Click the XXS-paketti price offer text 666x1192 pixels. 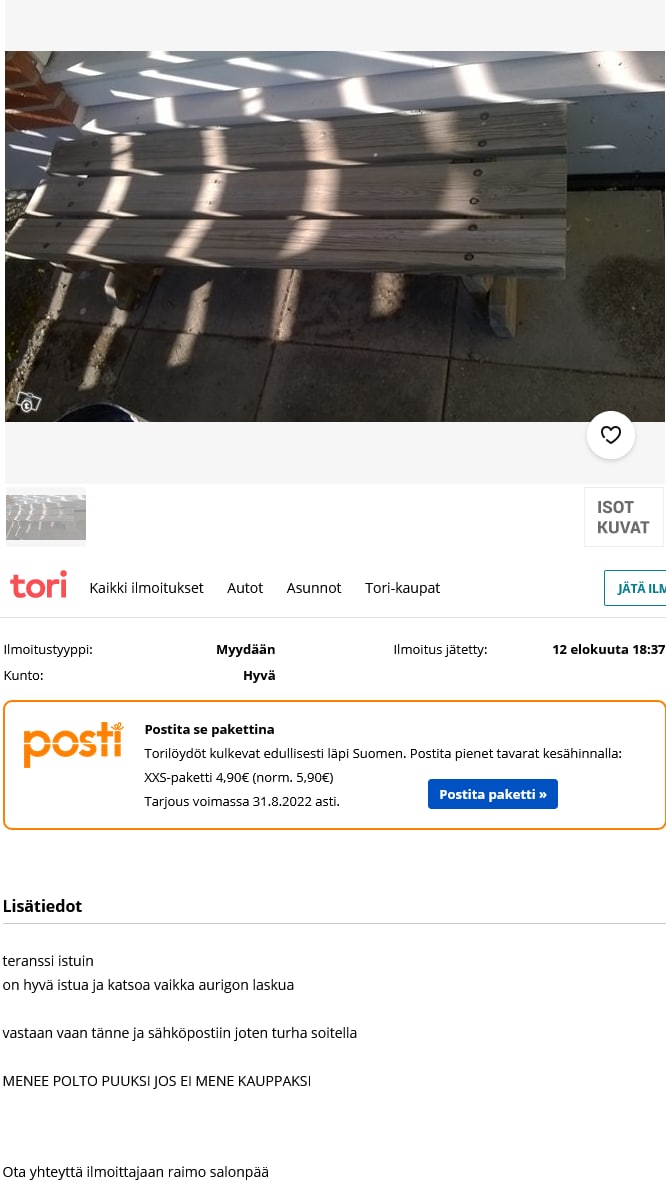(x=239, y=777)
